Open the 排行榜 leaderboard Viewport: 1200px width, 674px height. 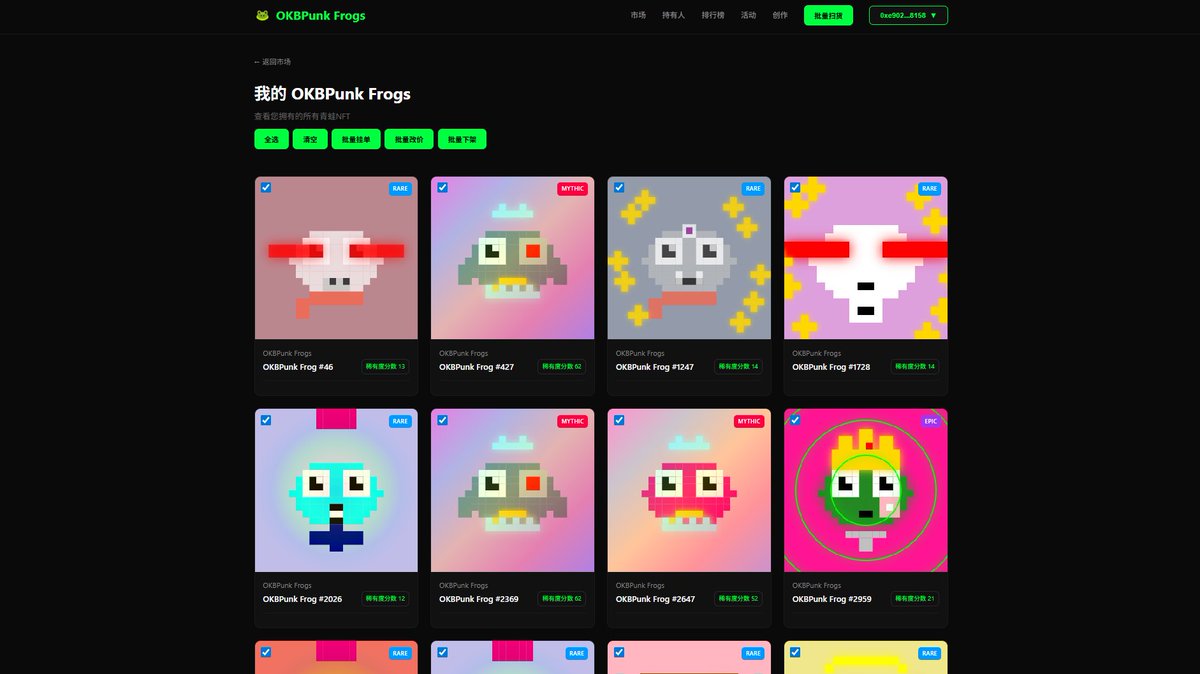click(x=713, y=16)
